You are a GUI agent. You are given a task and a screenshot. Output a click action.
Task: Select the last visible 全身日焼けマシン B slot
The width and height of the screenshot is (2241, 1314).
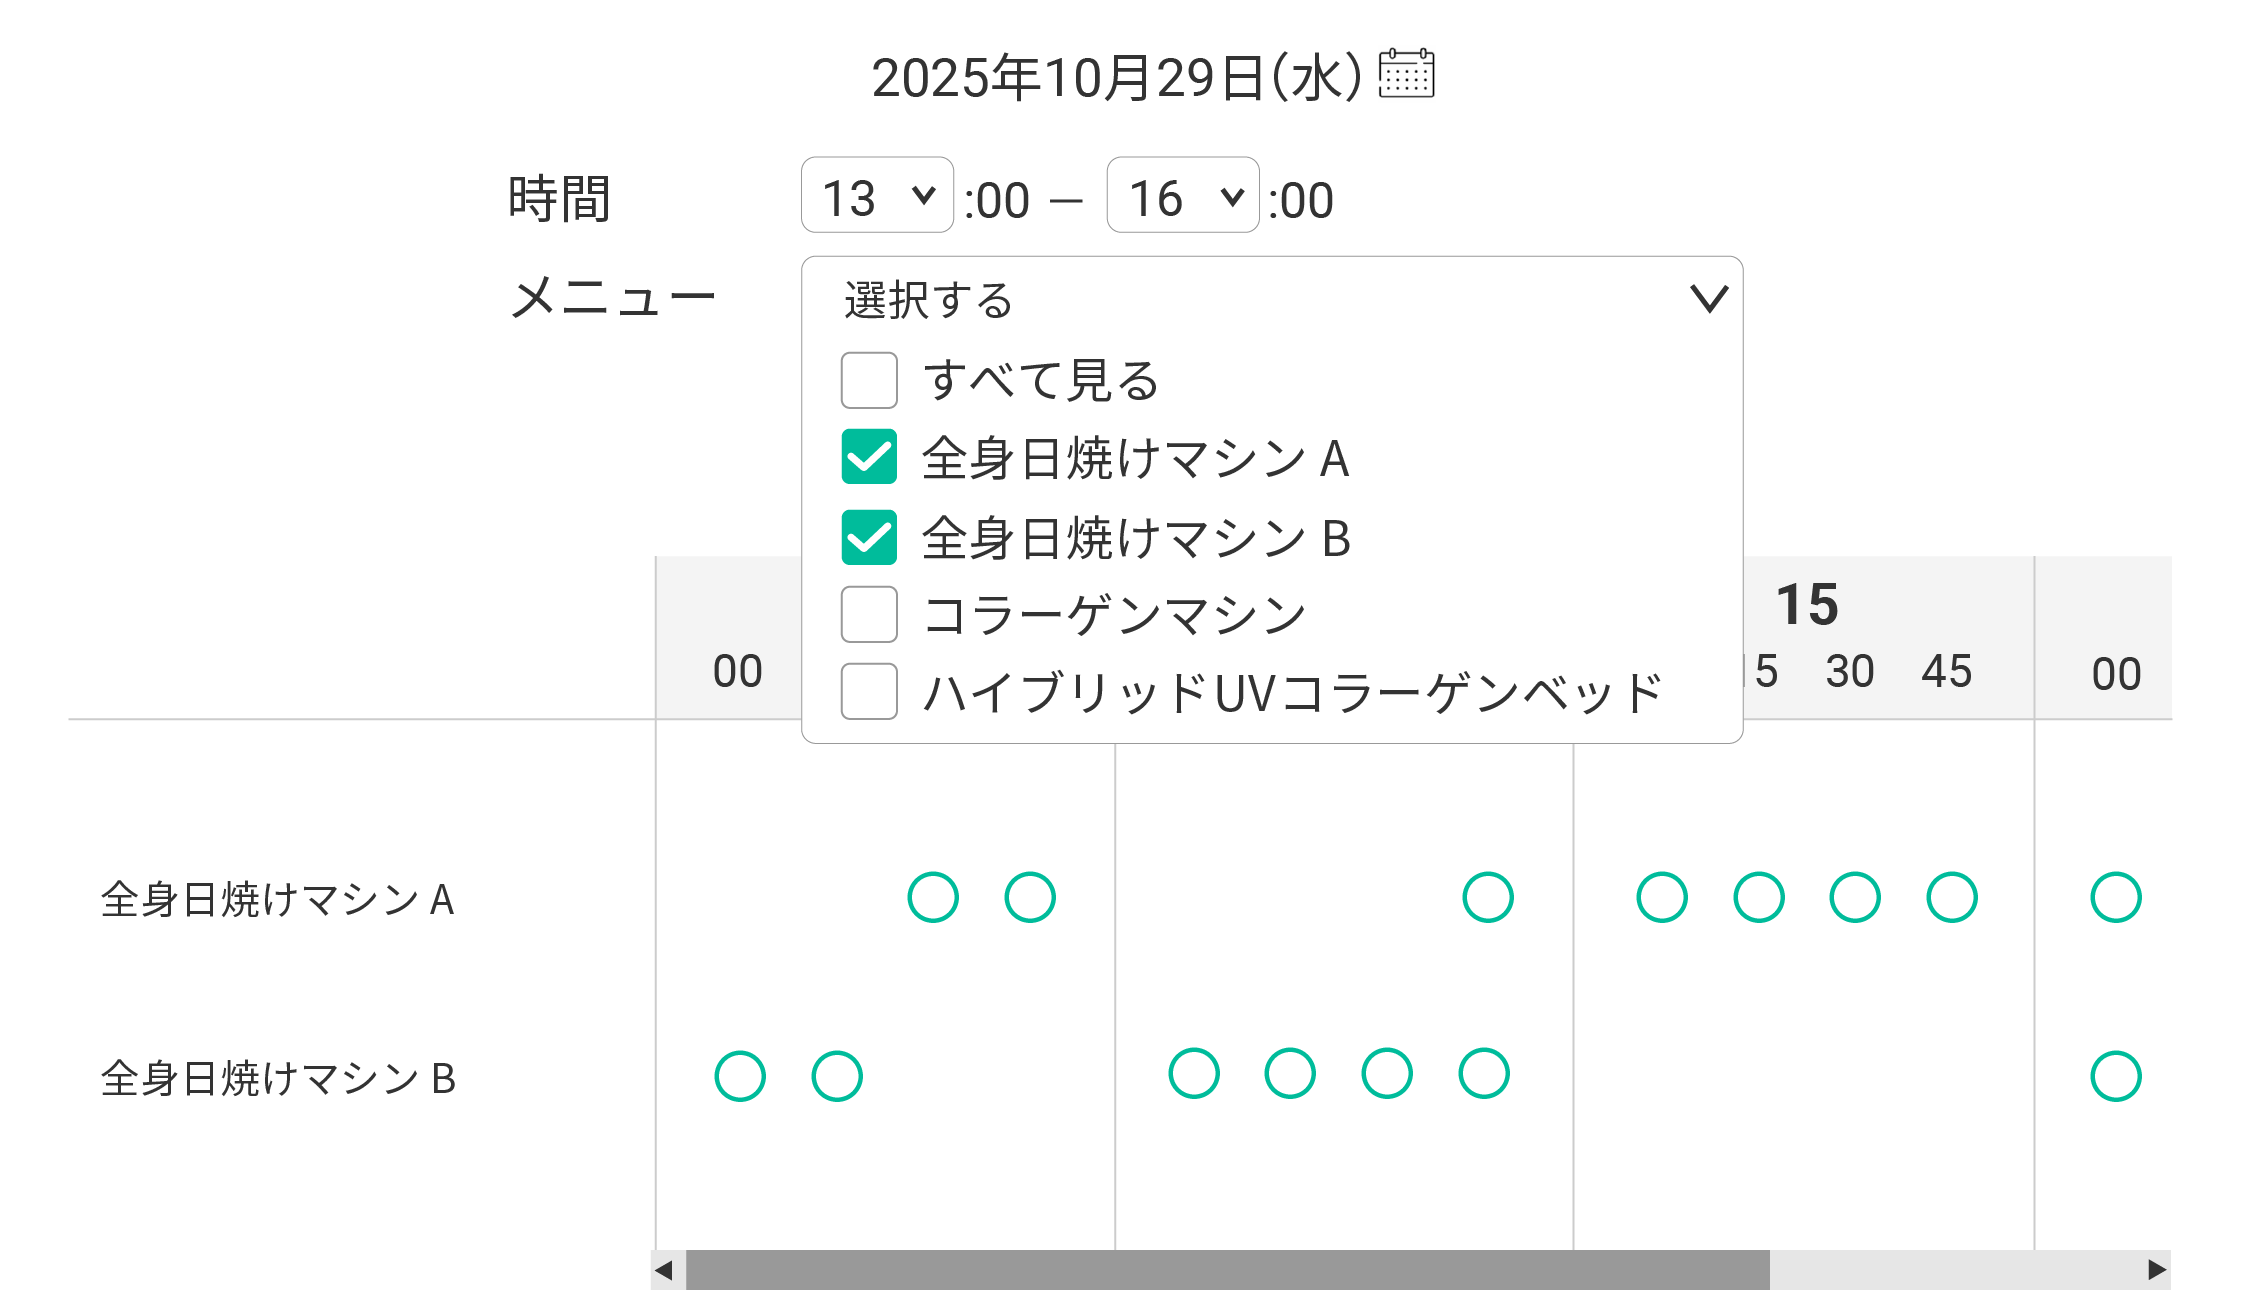[x=2115, y=1076]
